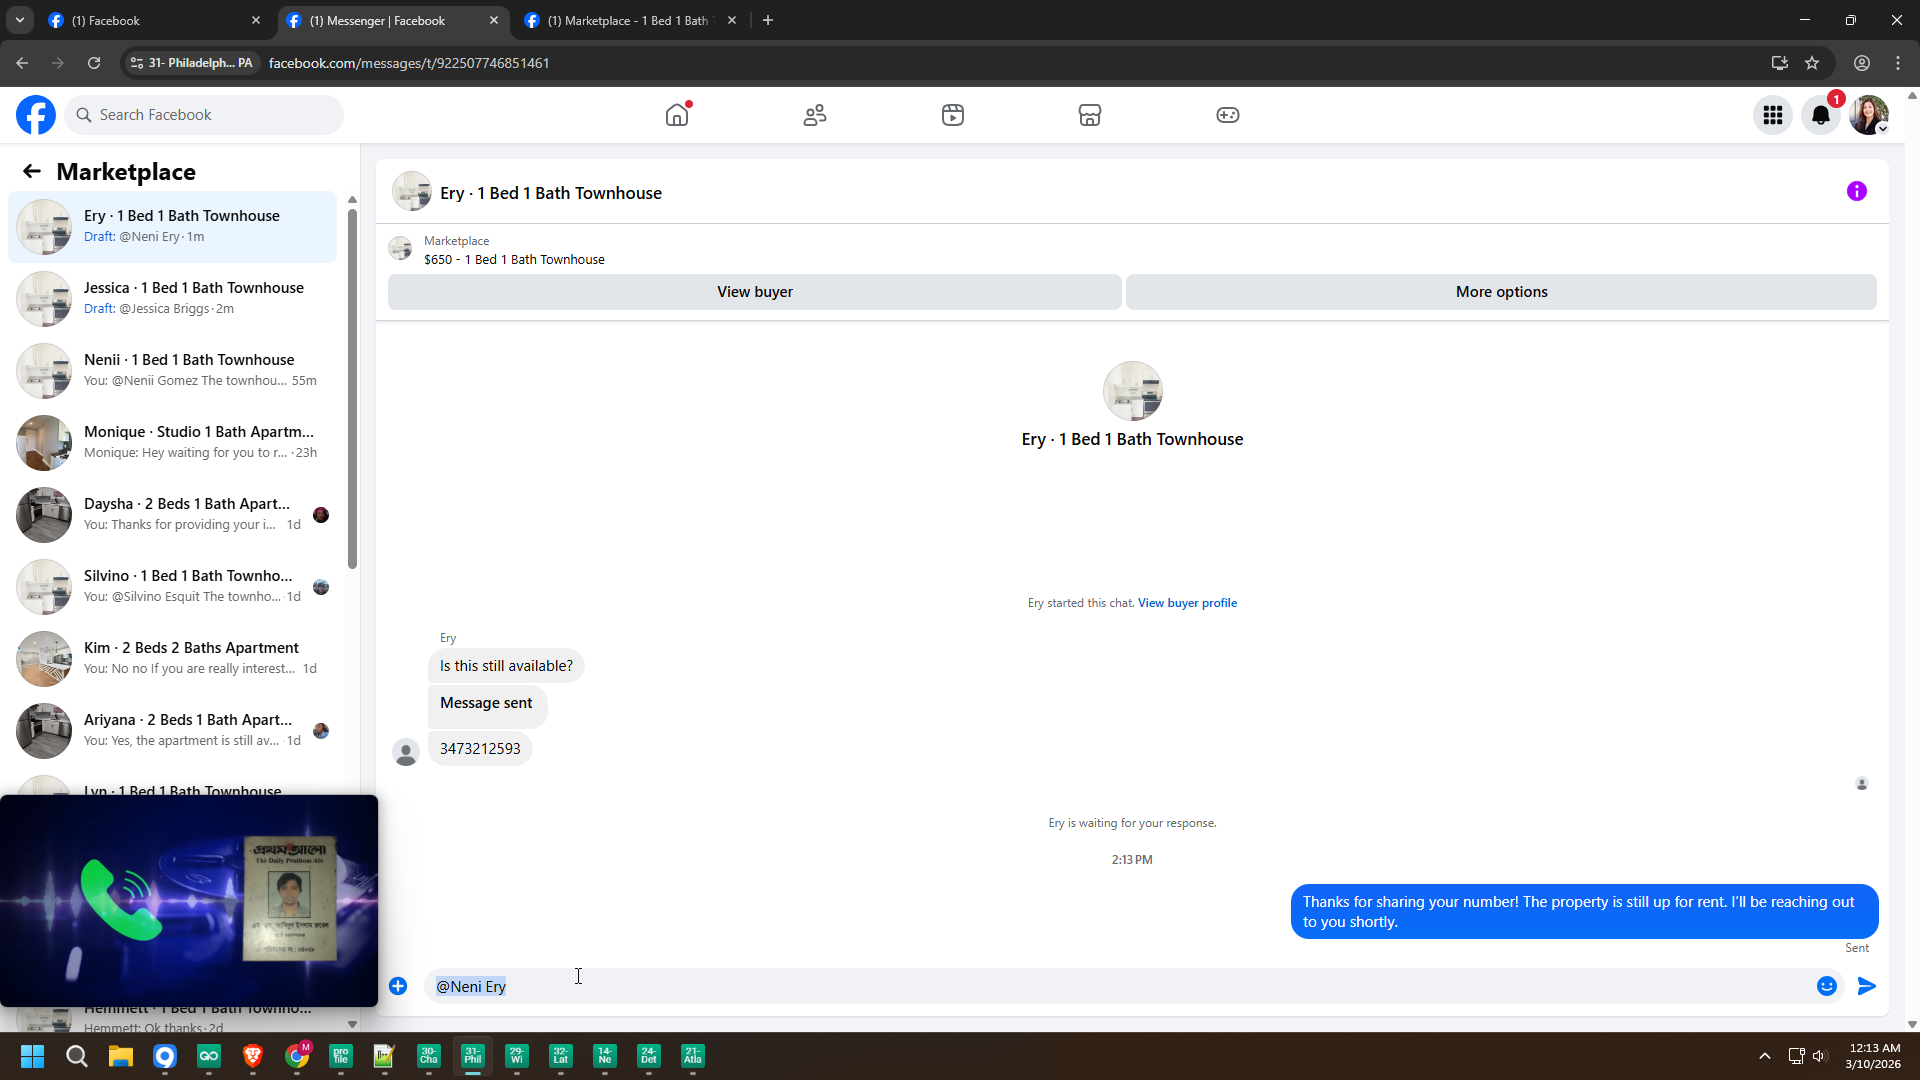Viewport: 1920px width, 1080px height.
Task: Click the View buyer button
Action: [x=754, y=292]
